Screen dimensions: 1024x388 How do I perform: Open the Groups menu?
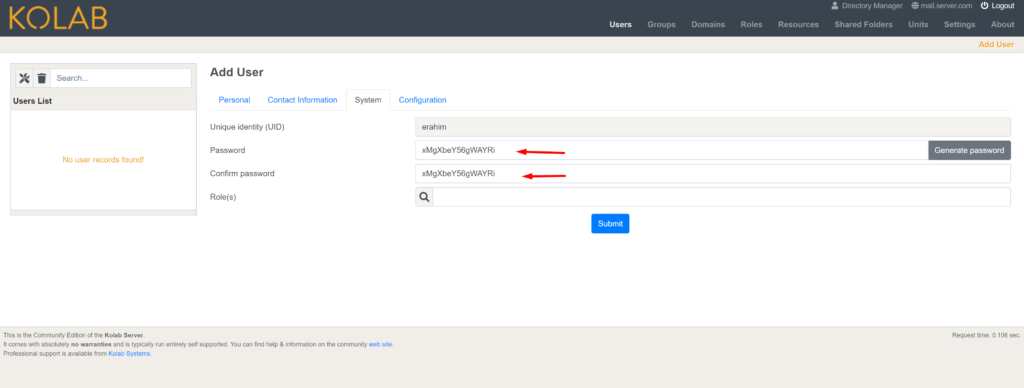pyautogui.click(x=662, y=25)
